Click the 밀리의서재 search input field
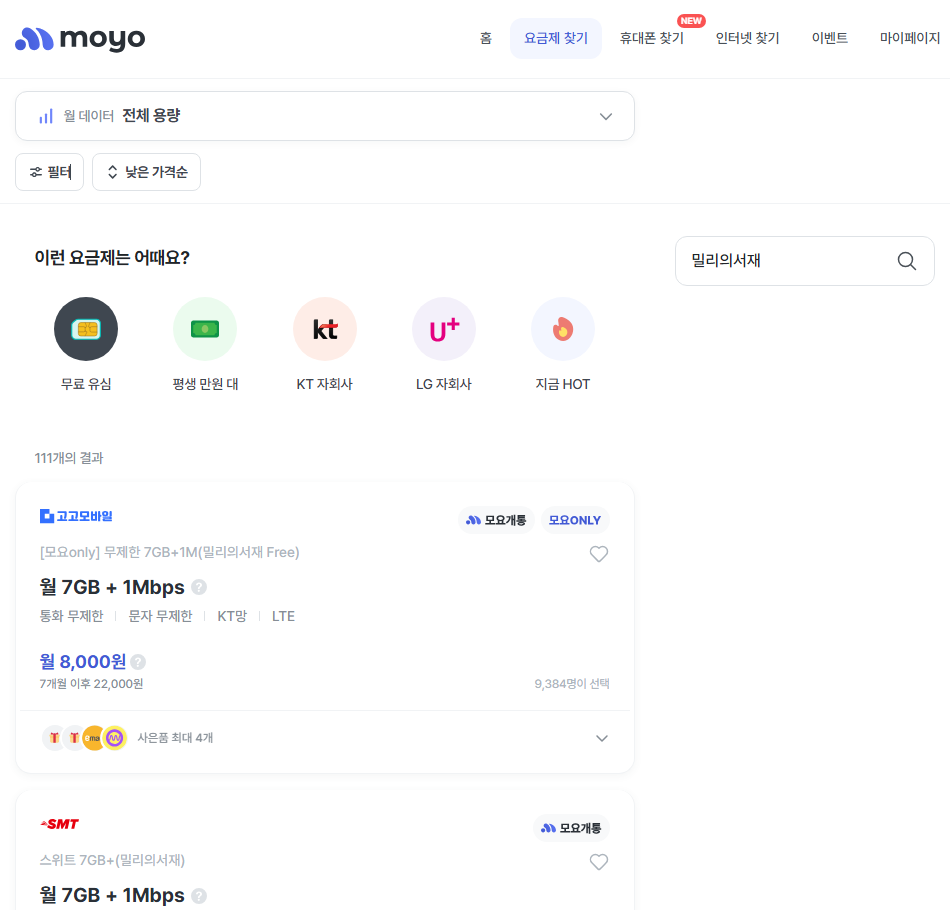 (785, 261)
